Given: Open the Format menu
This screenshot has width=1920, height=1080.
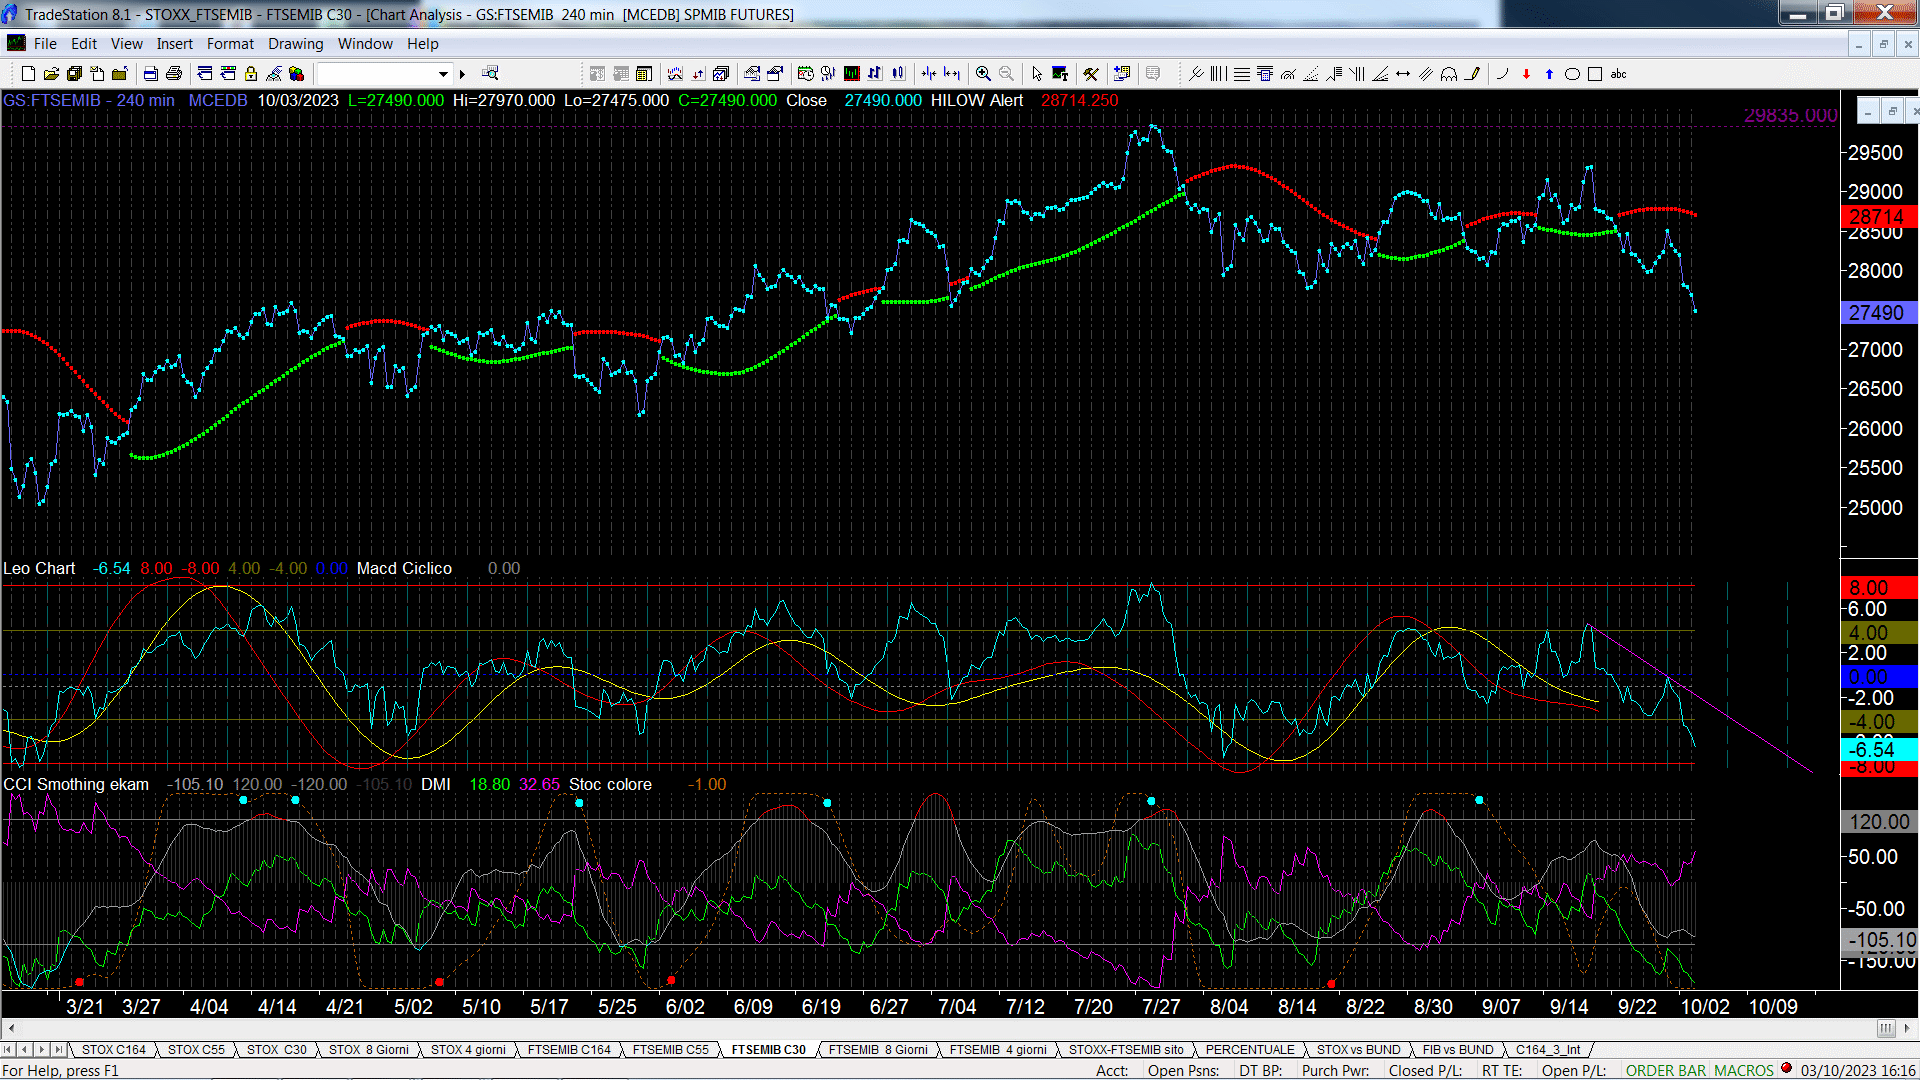Looking at the screenshot, I should click(x=230, y=44).
